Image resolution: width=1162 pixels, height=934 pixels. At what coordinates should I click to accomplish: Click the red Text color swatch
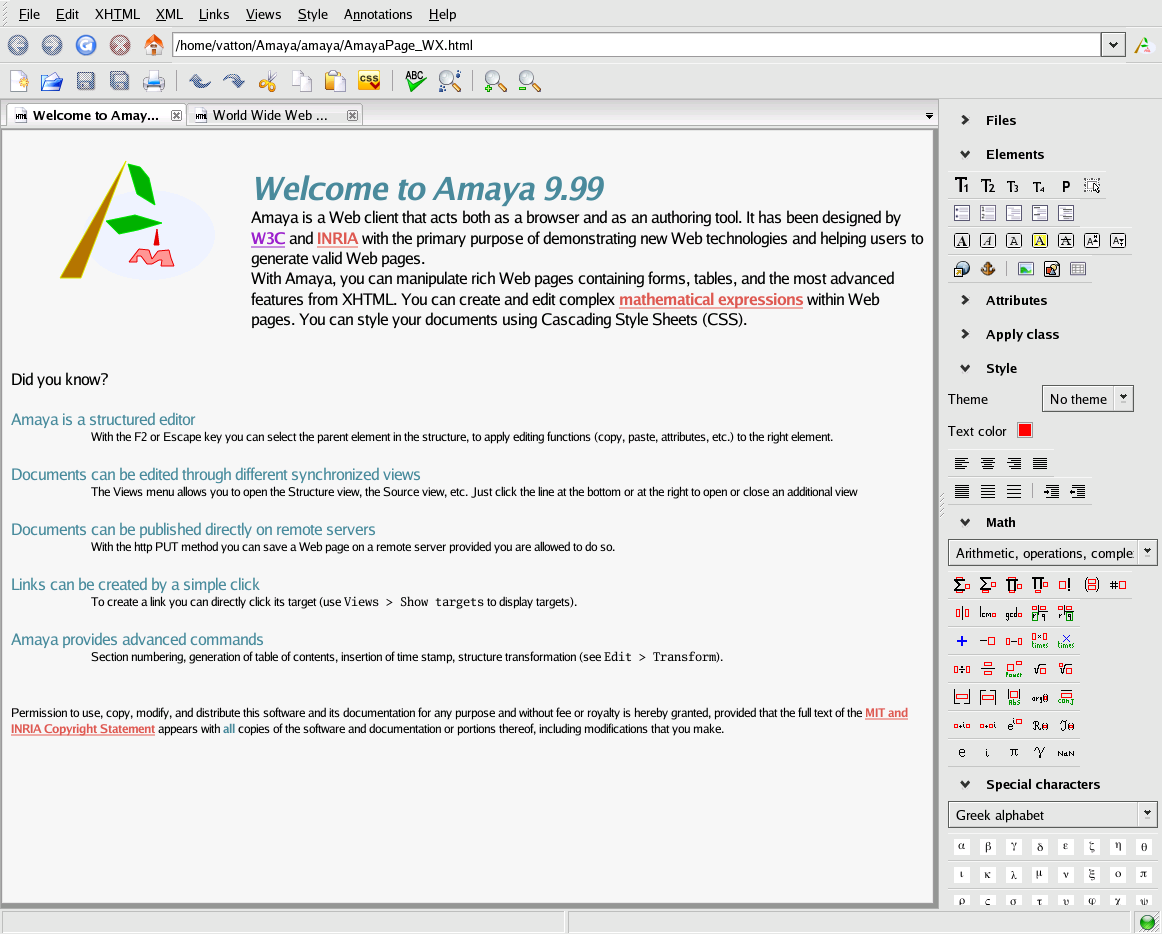tap(1025, 430)
